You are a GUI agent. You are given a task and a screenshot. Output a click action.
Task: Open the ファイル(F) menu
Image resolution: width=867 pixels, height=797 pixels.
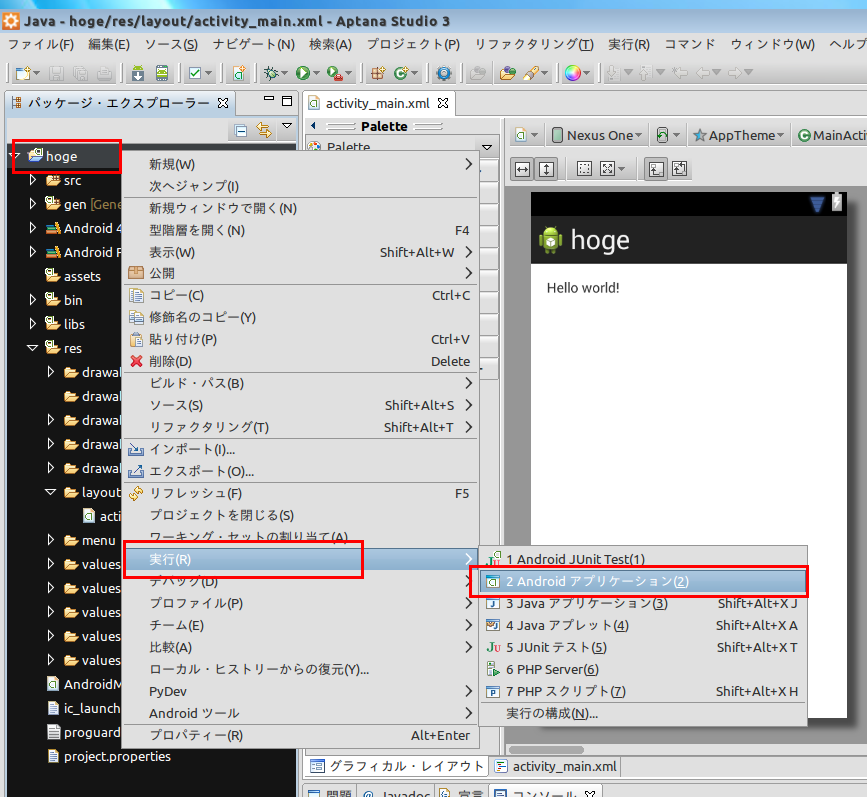(x=41, y=44)
